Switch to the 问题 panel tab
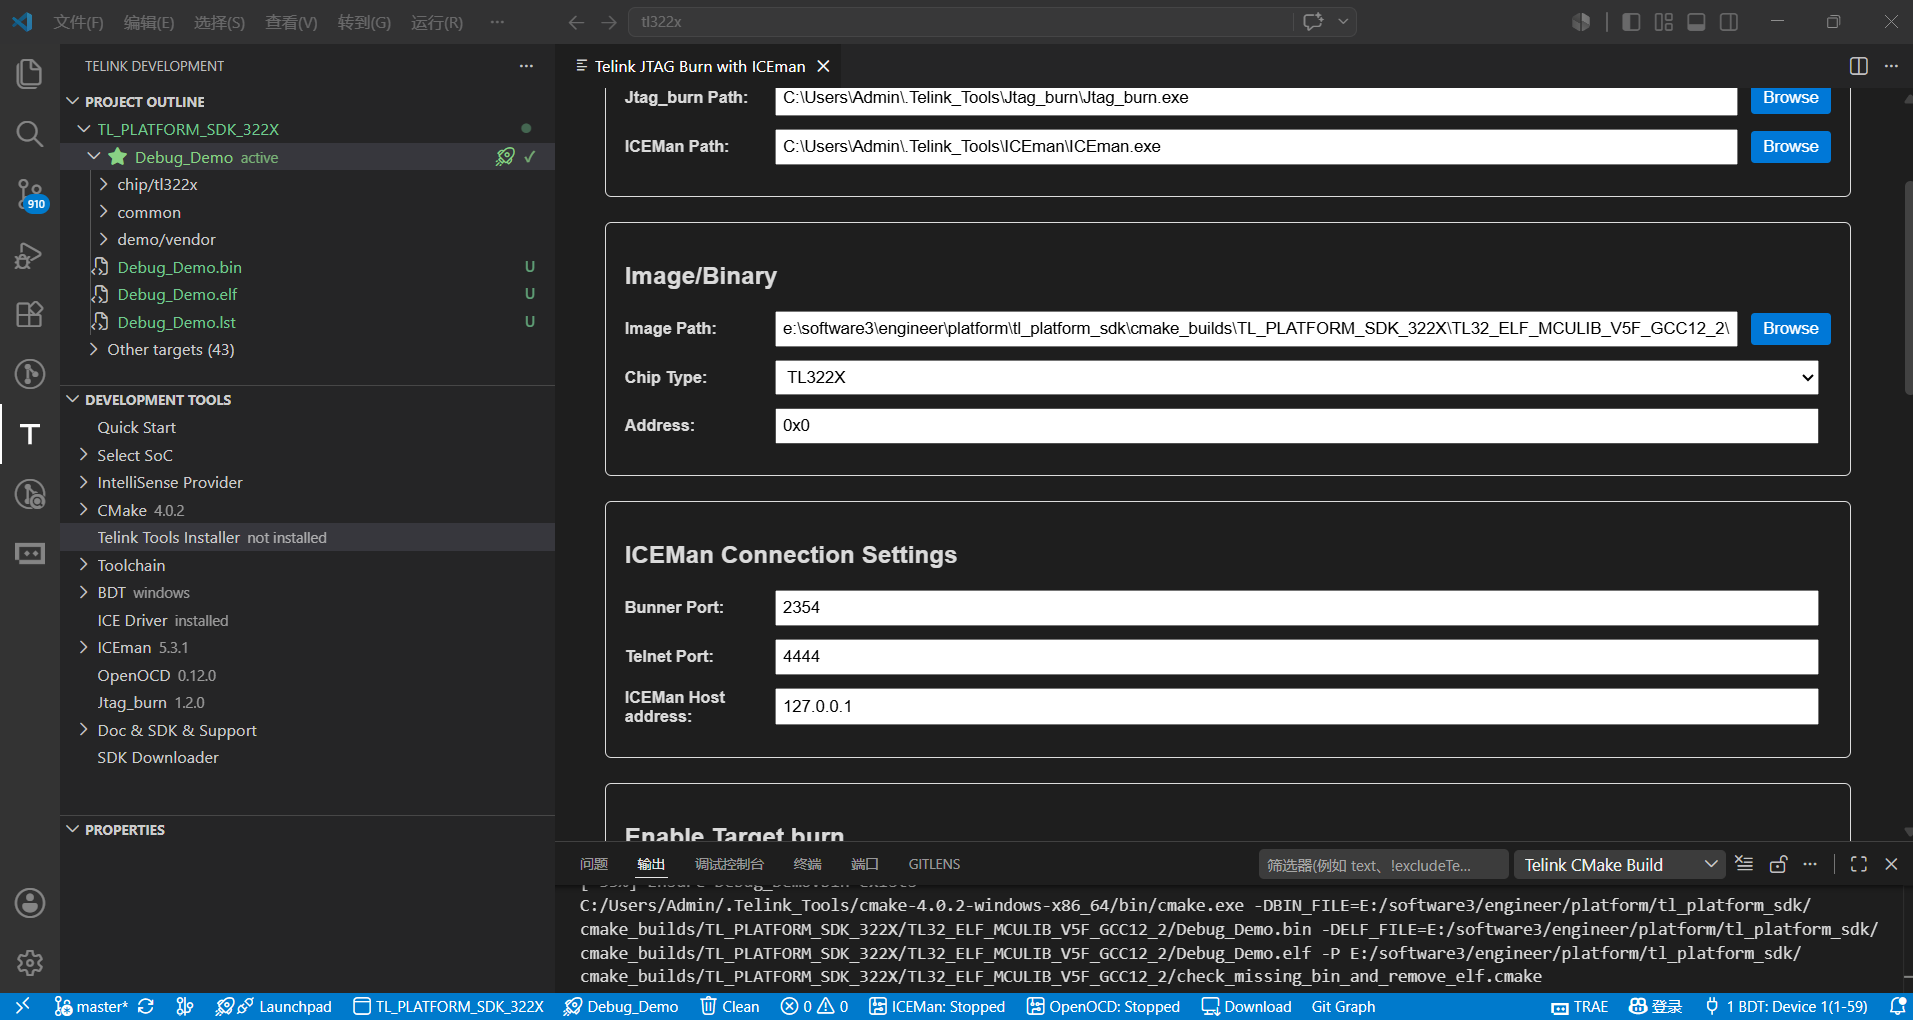The image size is (1913, 1020). pos(594,864)
